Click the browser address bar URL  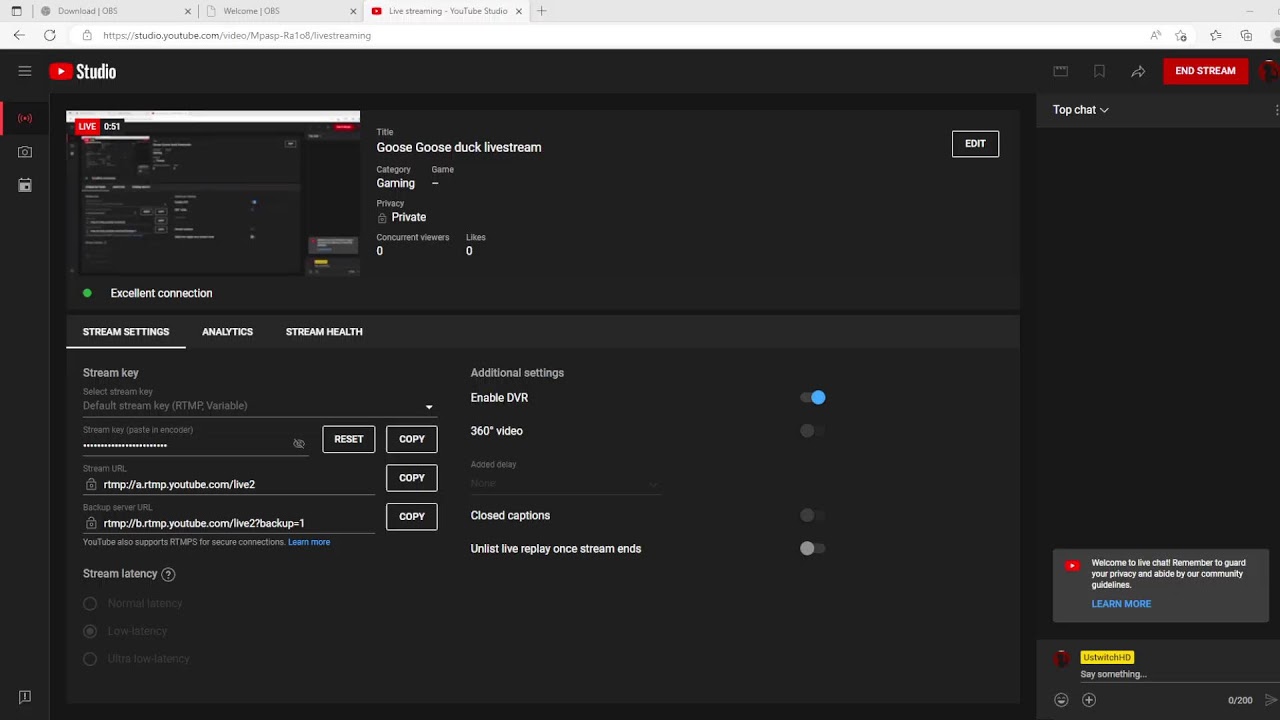[x=237, y=35]
